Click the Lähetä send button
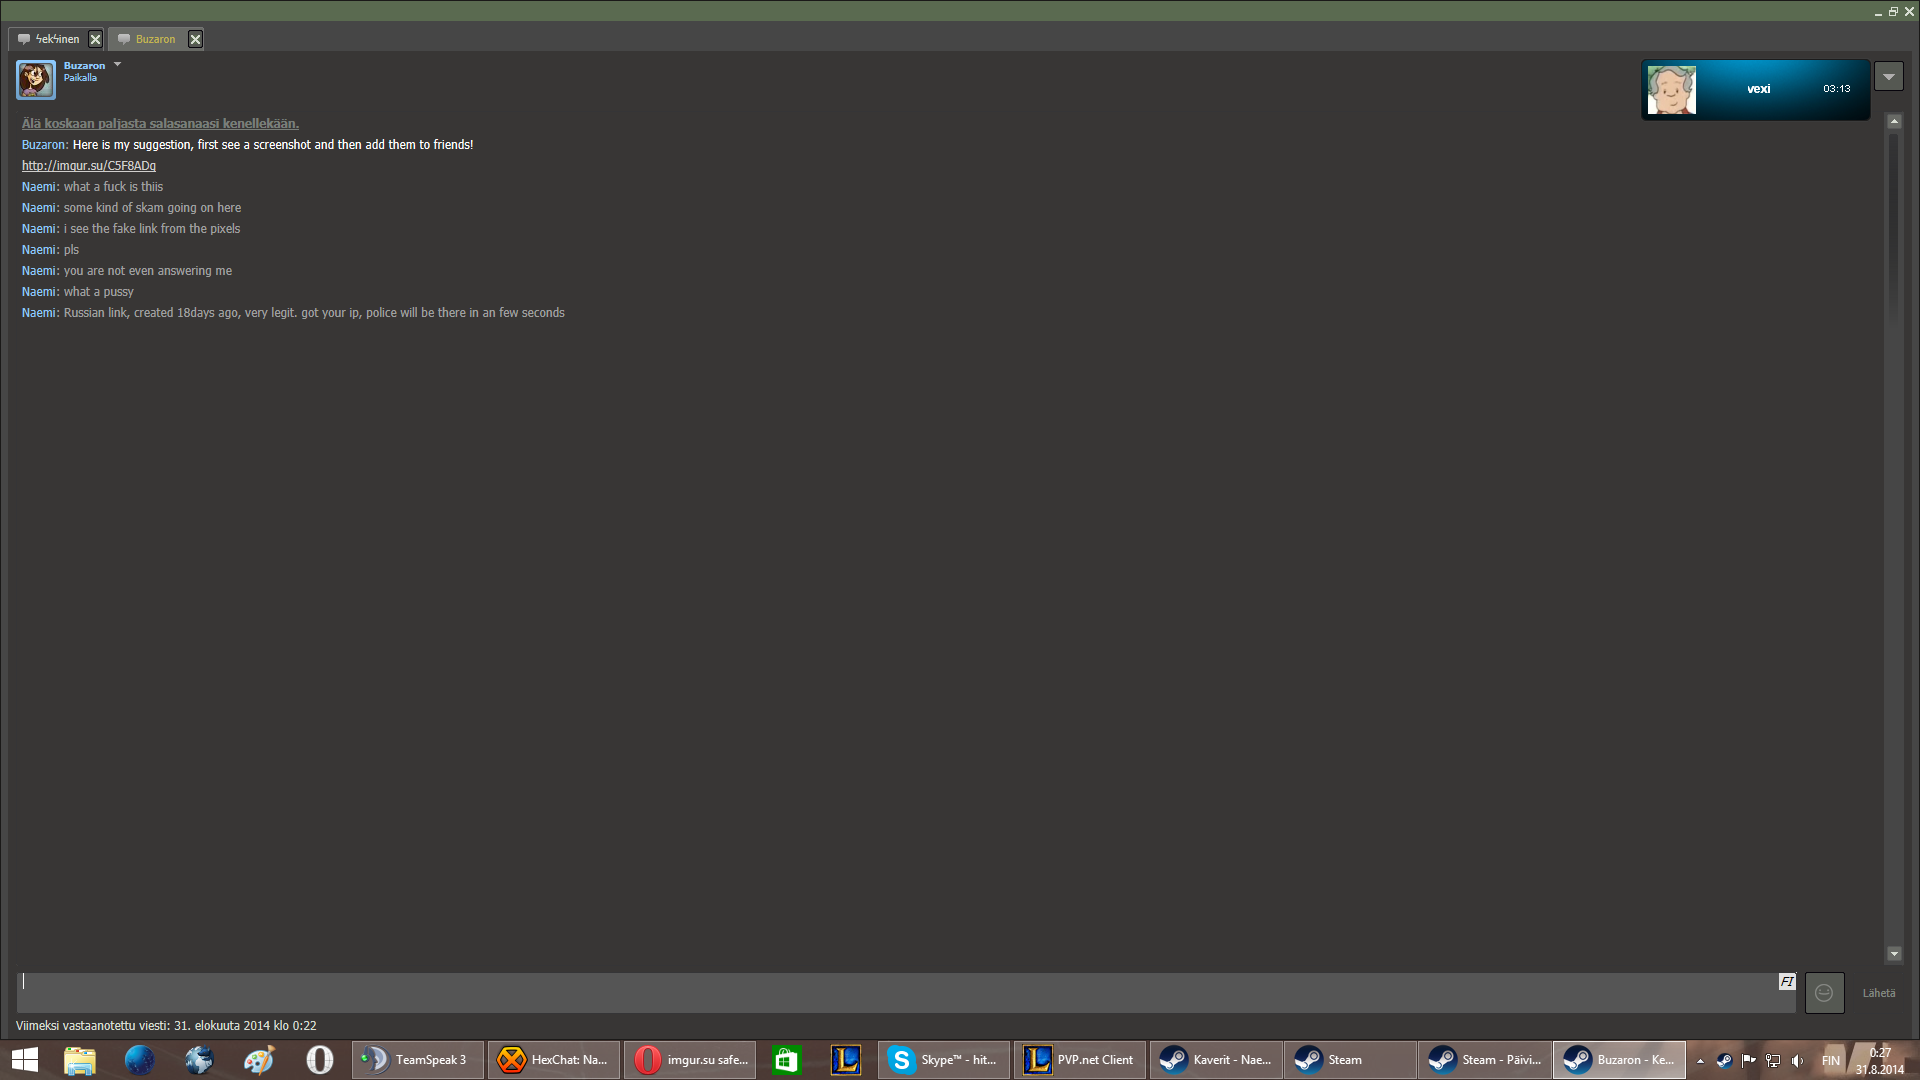The image size is (1920, 1080). pyautogui.click(x=1878, y=993)
